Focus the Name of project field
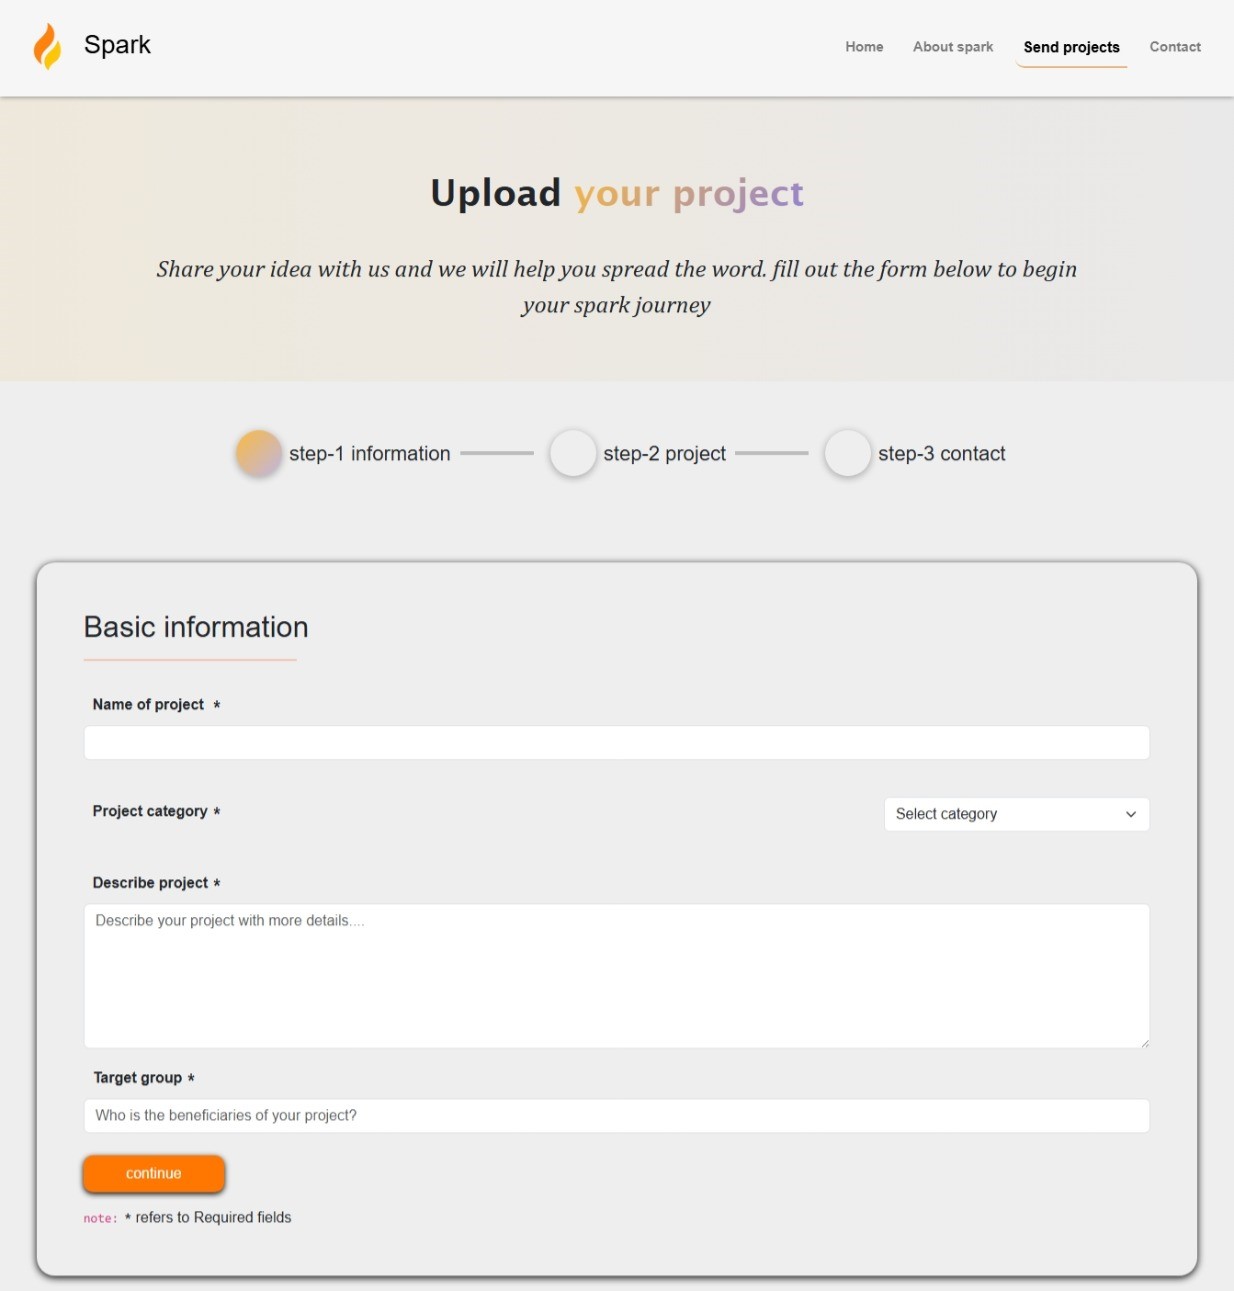This screenshot has height=1291, width=1234. coord(616,743)
